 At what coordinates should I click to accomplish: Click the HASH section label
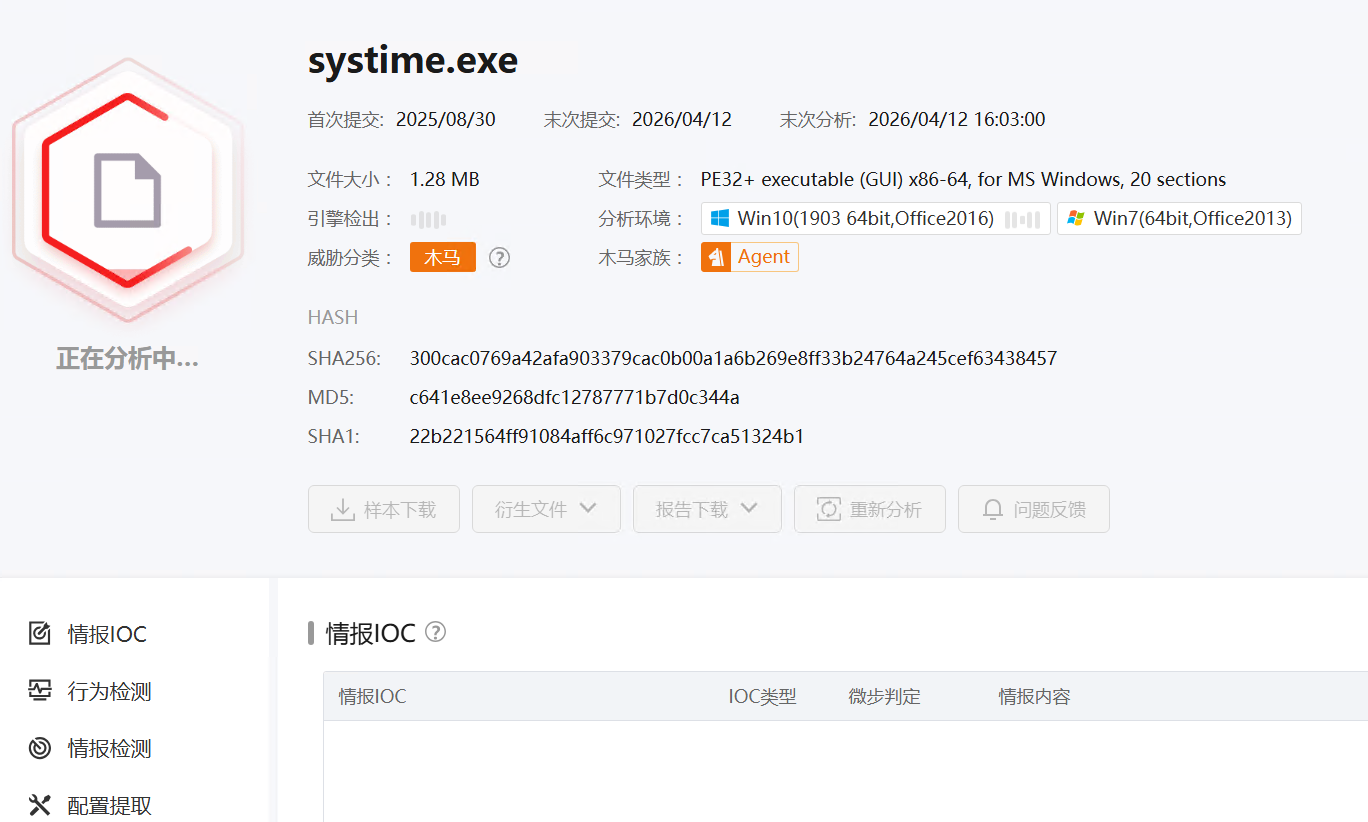click(x=333, y=317)
